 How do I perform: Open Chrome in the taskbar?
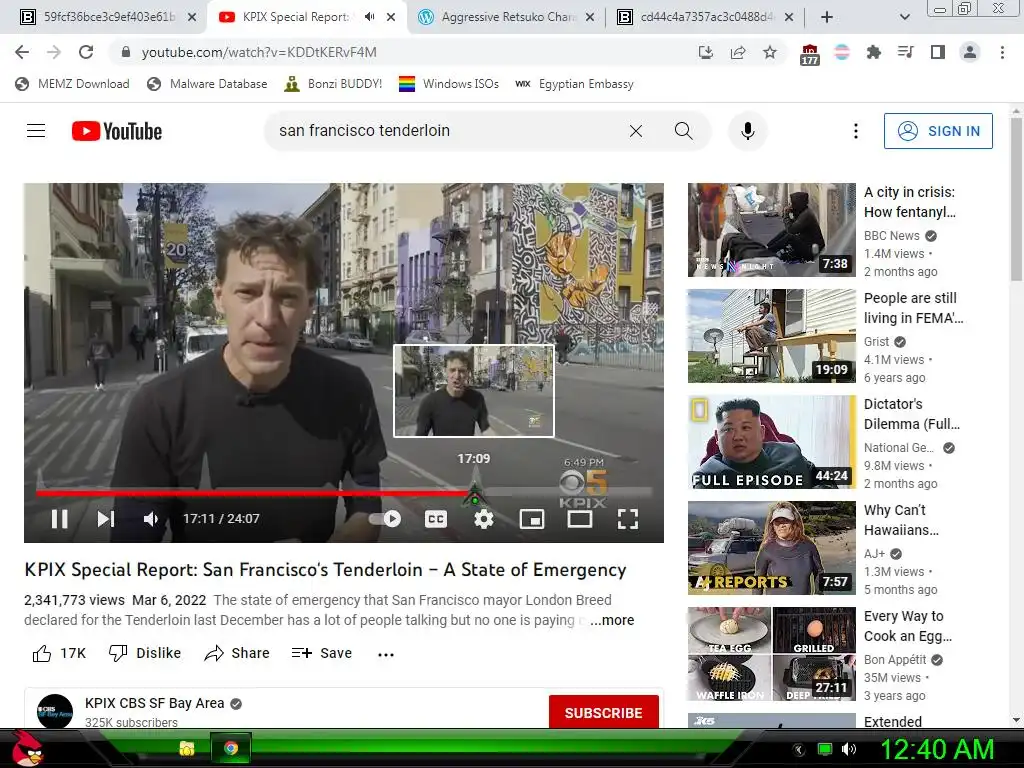click(x=231, y=748)
